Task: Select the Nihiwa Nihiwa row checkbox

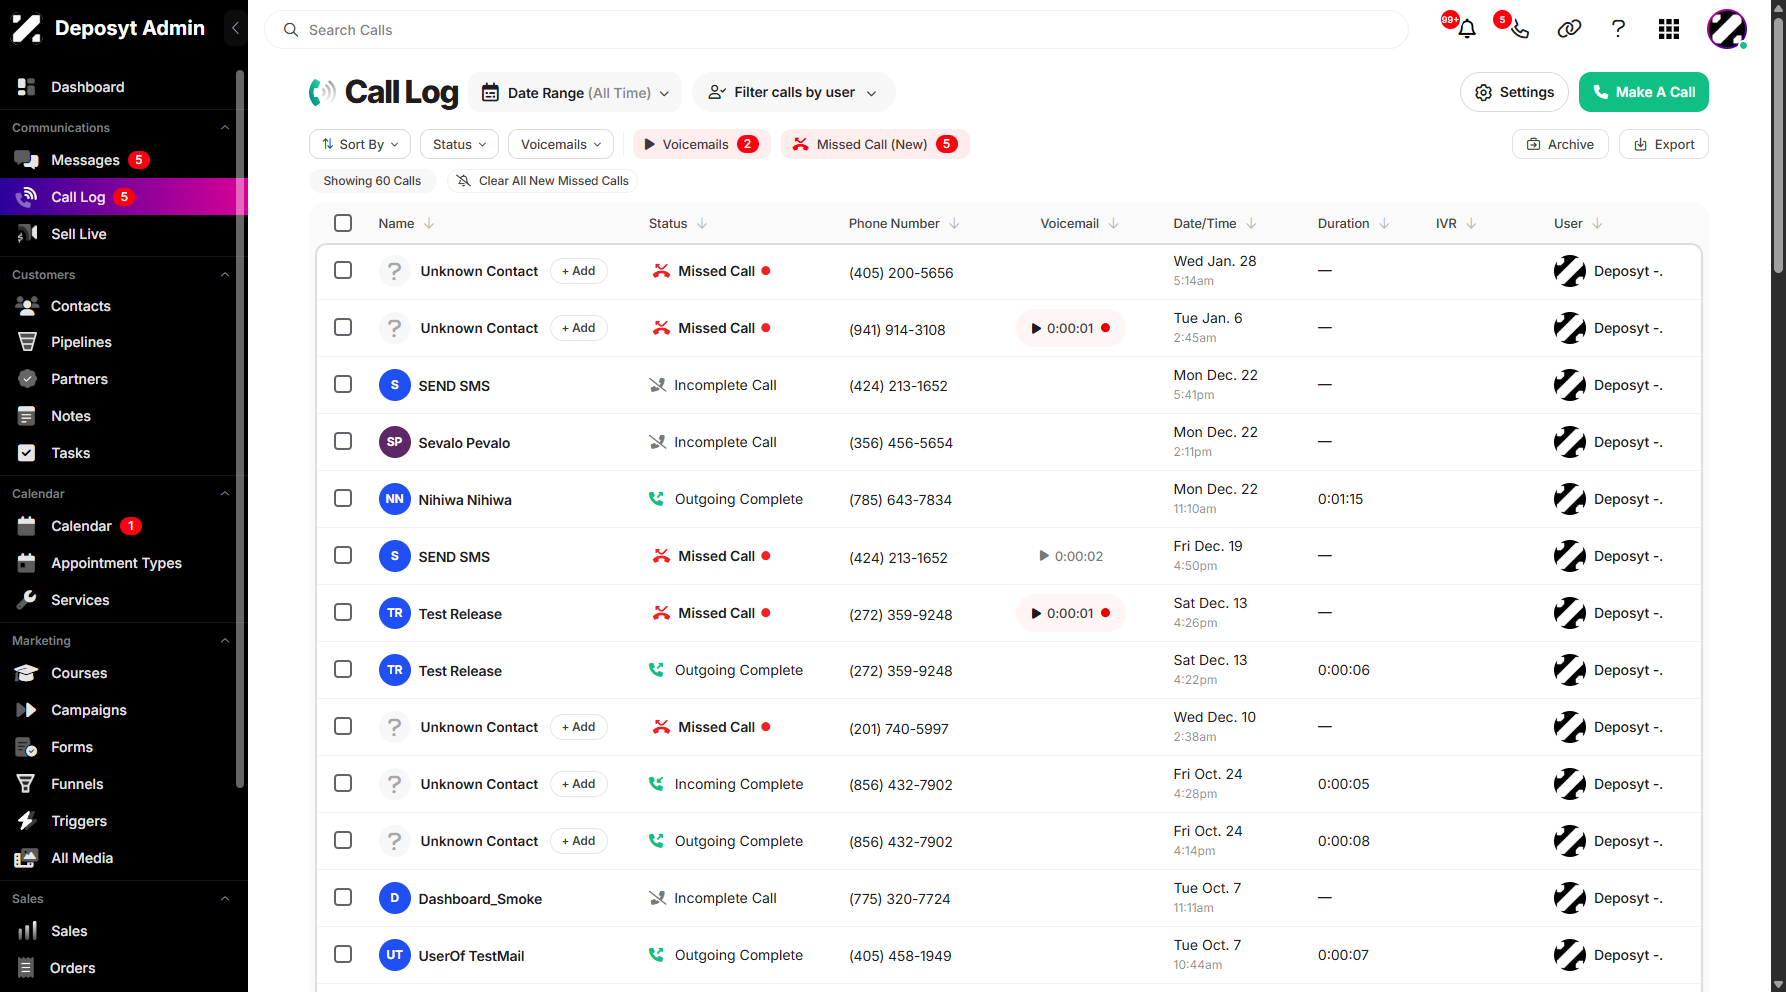Action: [x=343, y=498]
